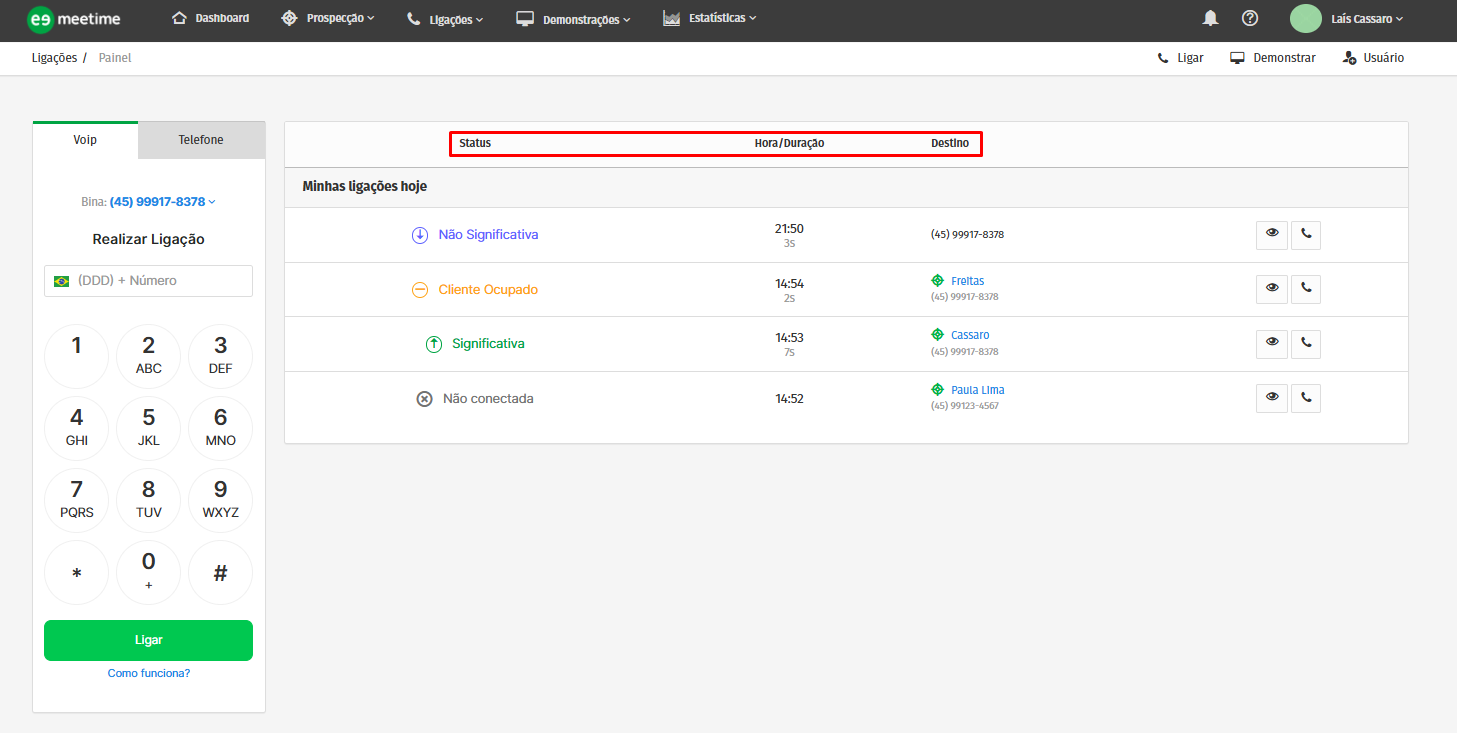Click the Não conectada status icon

point(425,399)
